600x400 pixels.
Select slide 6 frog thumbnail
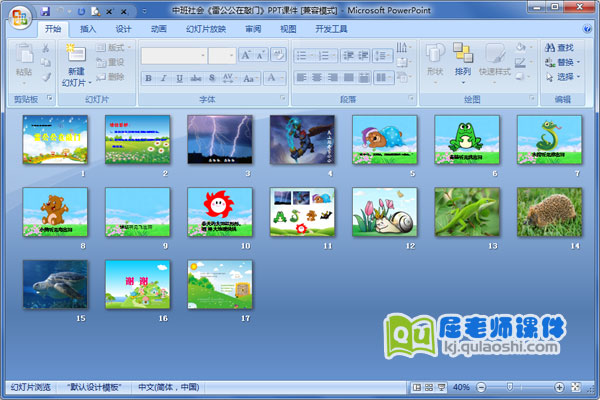tap(467, 139)
